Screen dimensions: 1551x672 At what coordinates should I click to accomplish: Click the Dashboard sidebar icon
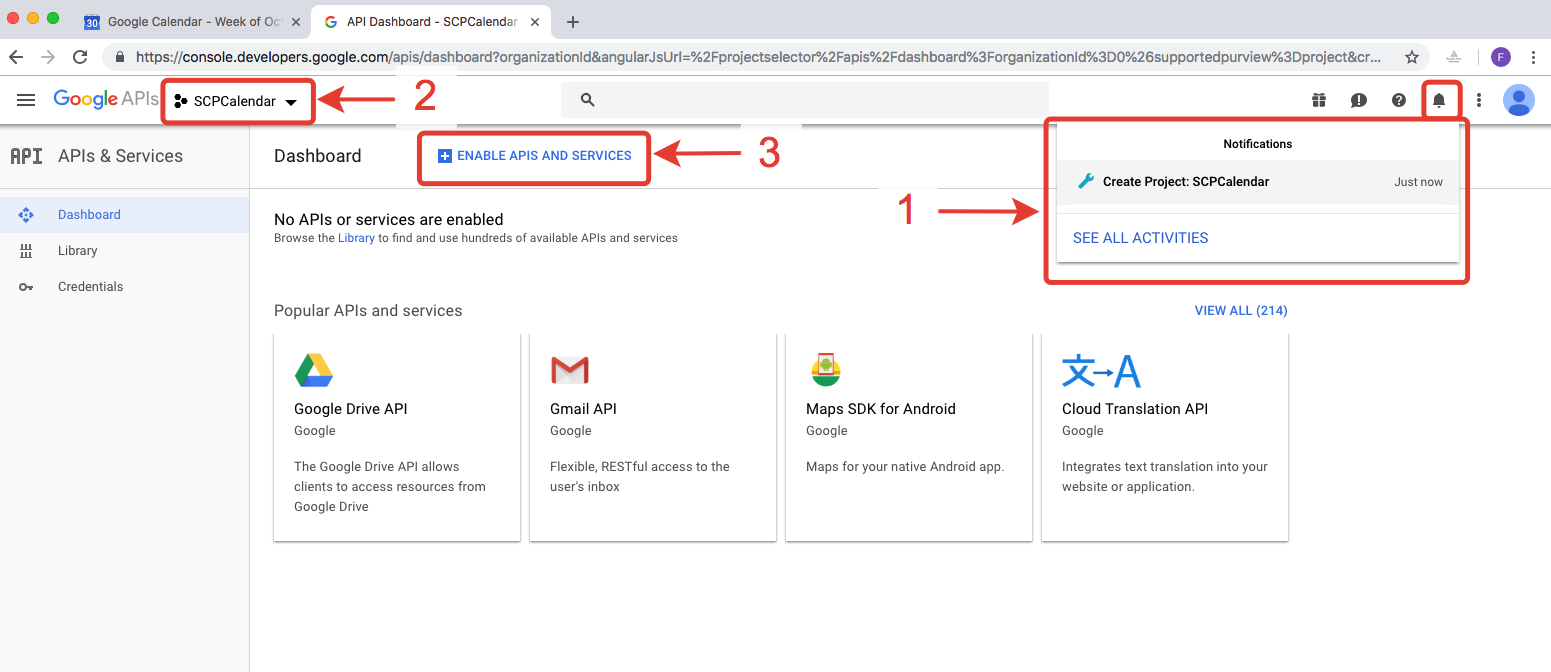pyautogui.click(x=26, y=215)
